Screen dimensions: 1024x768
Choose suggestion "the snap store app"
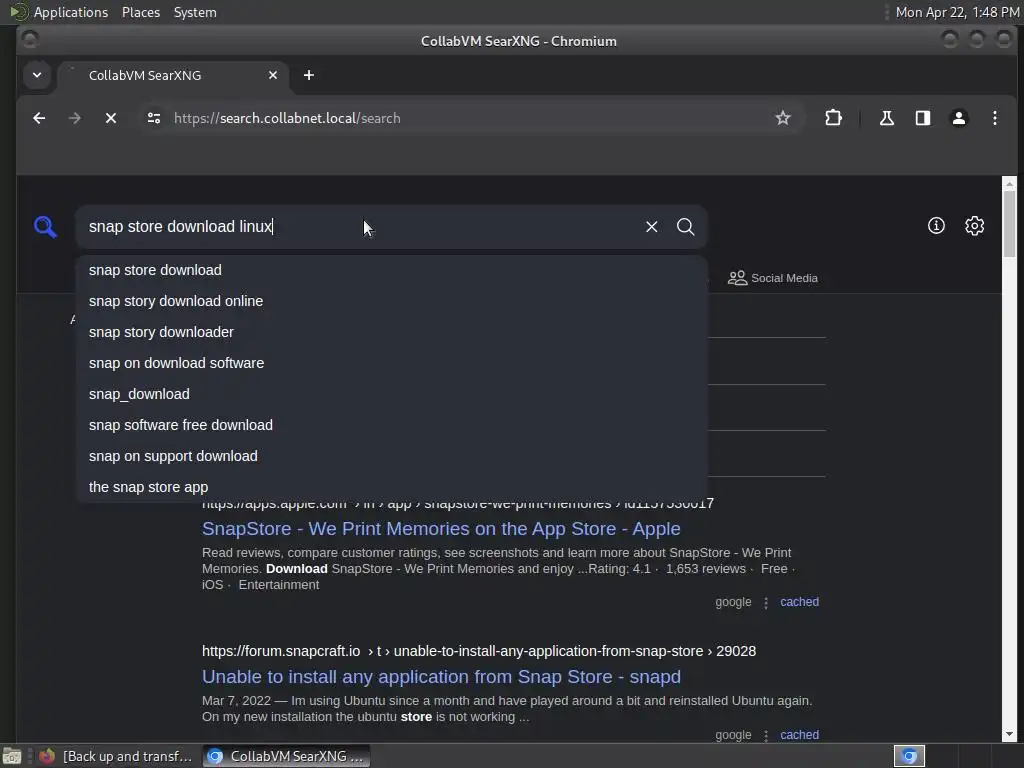[x=392, y=487]
